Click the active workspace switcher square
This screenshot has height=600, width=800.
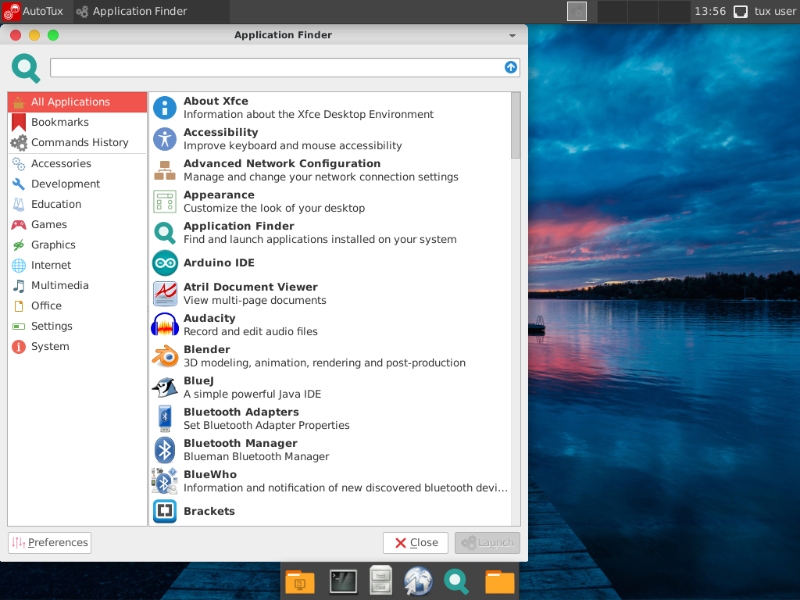click(577, 11)
